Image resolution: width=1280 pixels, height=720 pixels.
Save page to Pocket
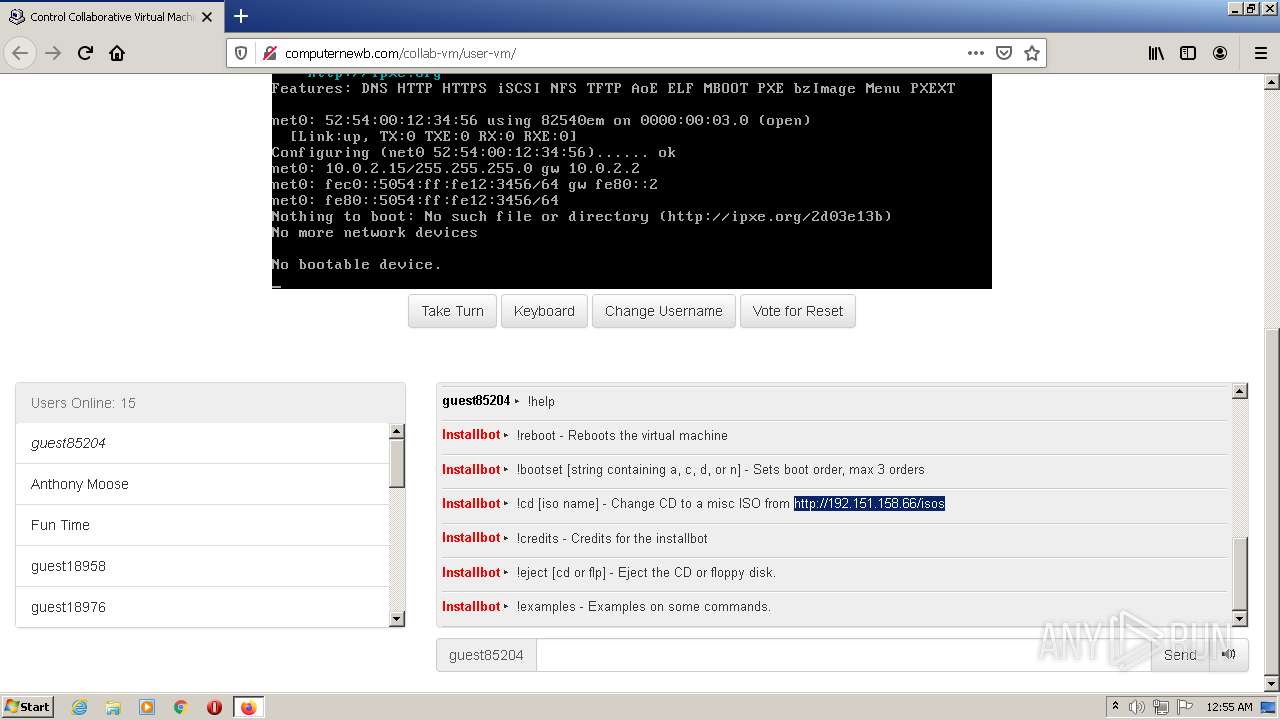point(1004,53)
